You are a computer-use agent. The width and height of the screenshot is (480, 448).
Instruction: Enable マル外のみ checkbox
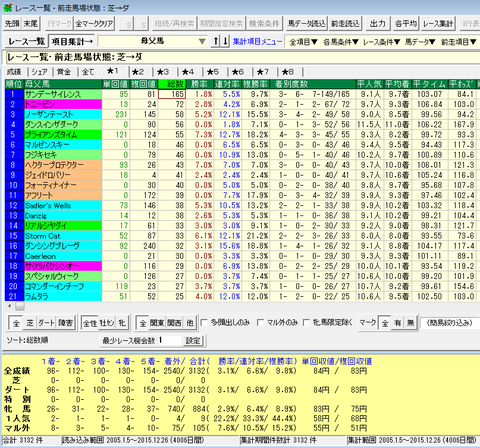pos(260,322)
